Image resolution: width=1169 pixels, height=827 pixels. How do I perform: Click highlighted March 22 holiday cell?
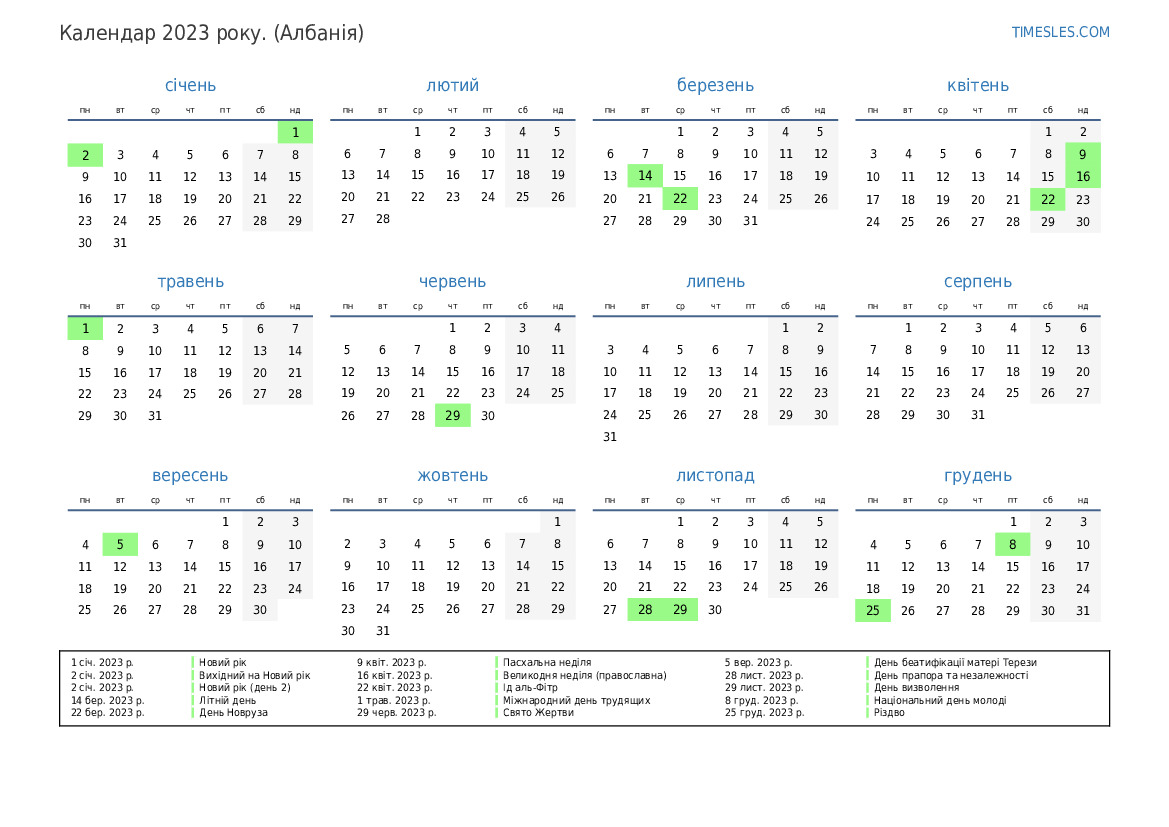pos(680,199)
